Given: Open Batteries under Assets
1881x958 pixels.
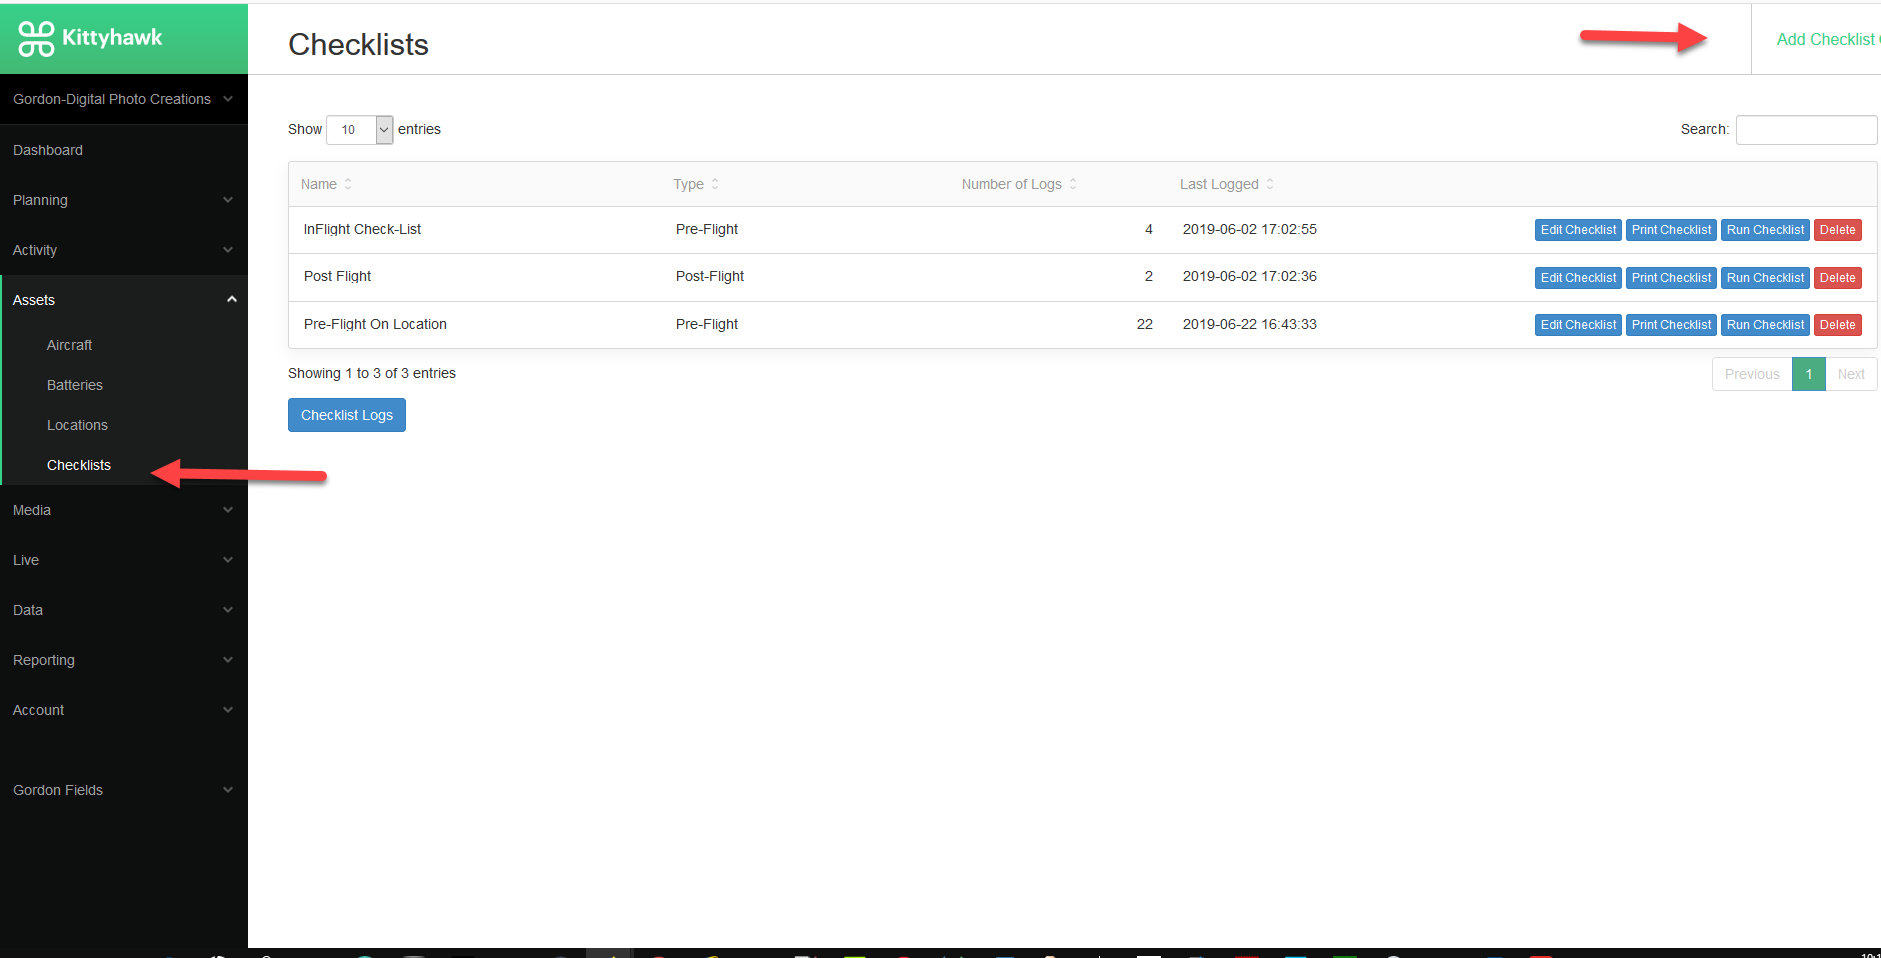Looking at the screenshot, I should tap(75, 385).
